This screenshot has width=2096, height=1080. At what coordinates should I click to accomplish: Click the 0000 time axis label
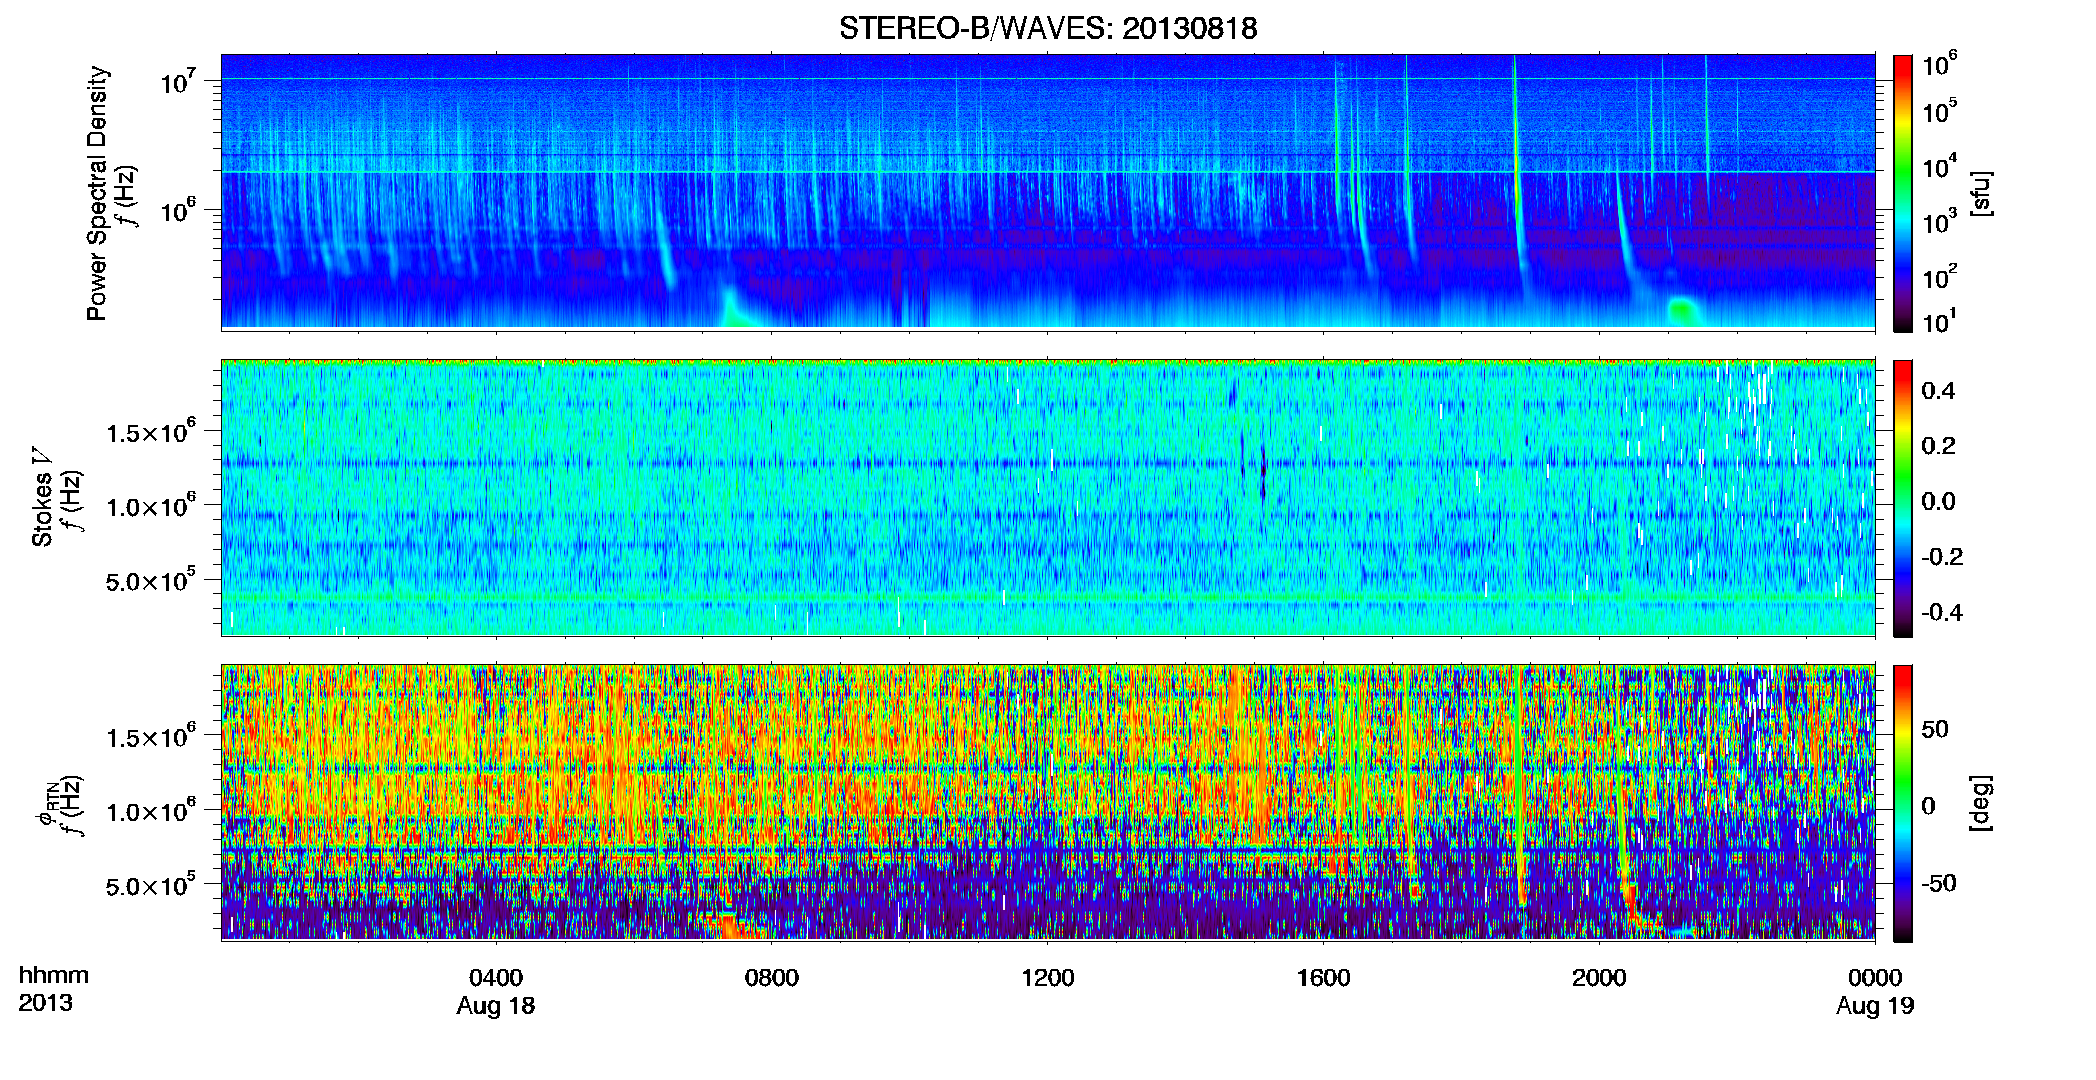point(1875,978)
